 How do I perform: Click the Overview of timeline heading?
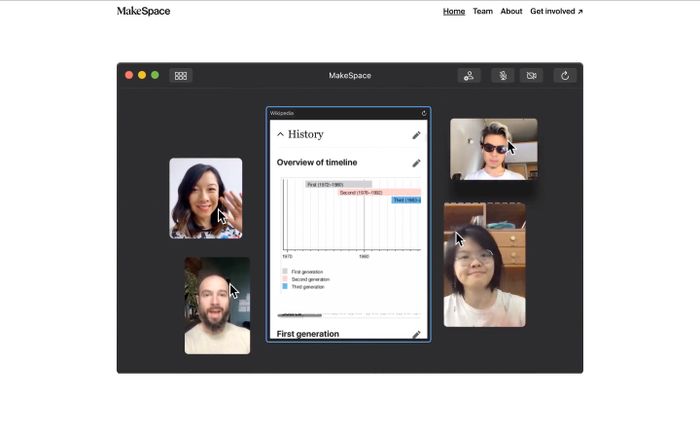pos(317,163)
